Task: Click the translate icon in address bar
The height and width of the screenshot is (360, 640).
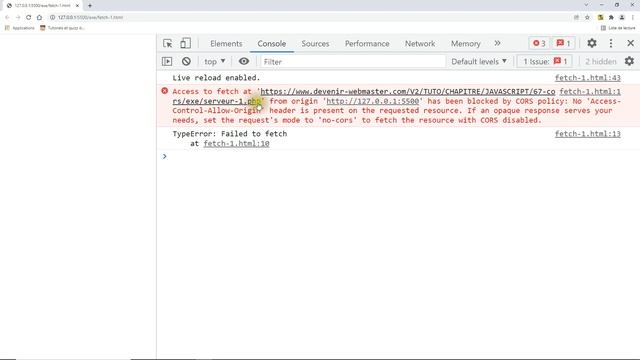Action: (x=576, y=17)
